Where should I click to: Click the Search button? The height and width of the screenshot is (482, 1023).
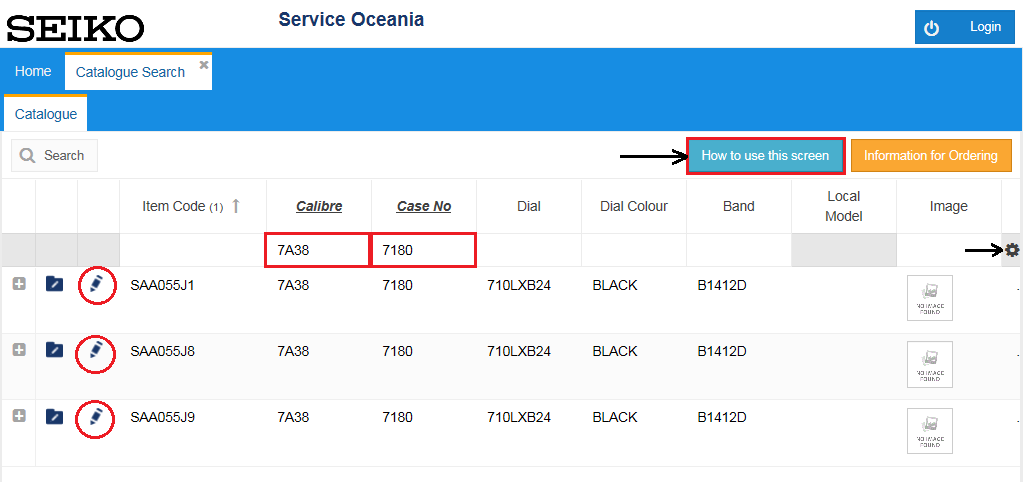pyautogui.click(x=54, y=156)
